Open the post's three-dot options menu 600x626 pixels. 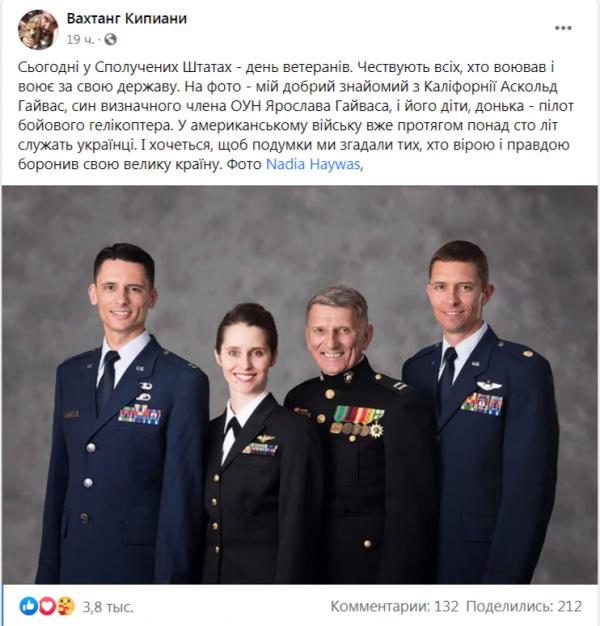[x=563, y=28]
